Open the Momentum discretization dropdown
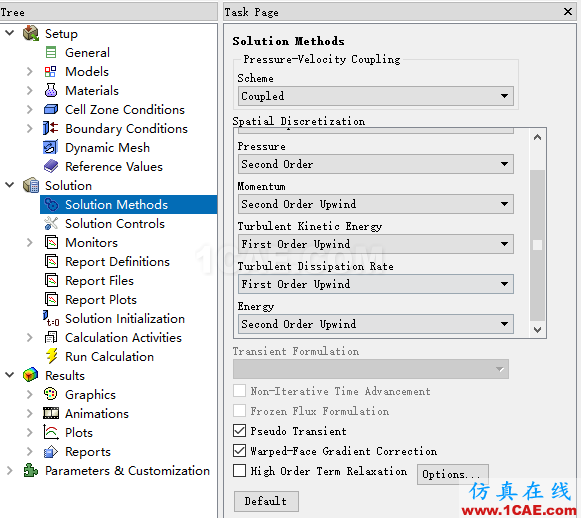Image resolution: width=581 pixels, height=518 pixels. coord(375,204)
